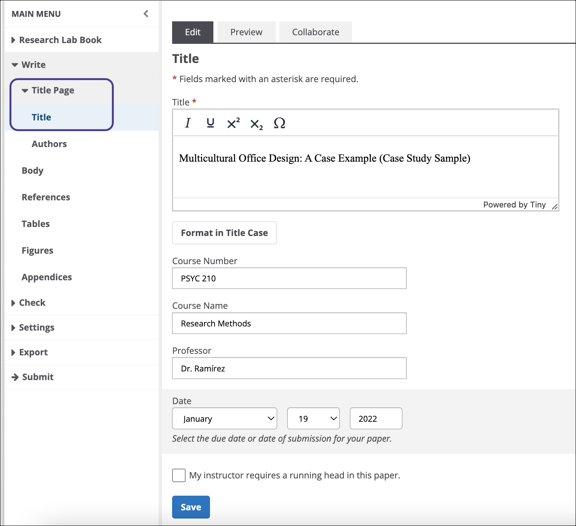This screenshot has width=576, height=526.
Task: Open the month dropdown showing January
Action: (x=224, y=418)
